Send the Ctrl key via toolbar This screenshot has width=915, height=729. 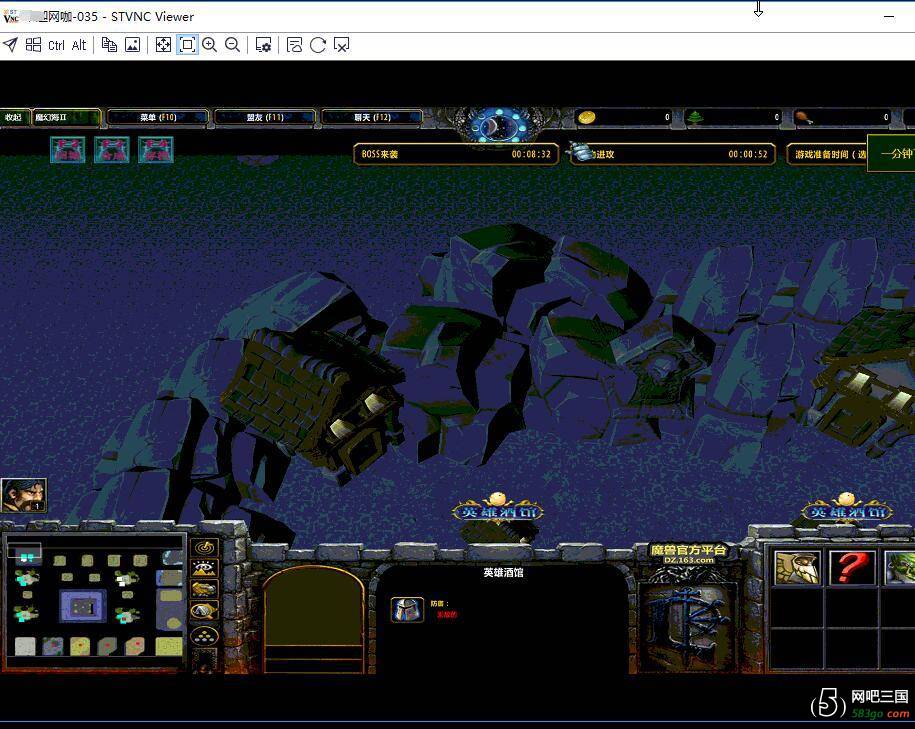click(x=57, y=45)
